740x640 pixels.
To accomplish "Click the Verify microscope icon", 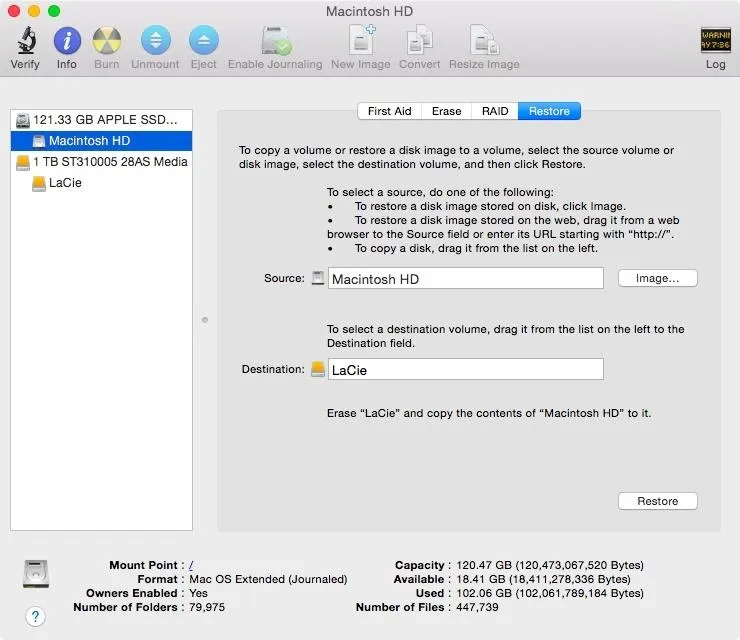I will pyautogui.click(x=26, y=41).
